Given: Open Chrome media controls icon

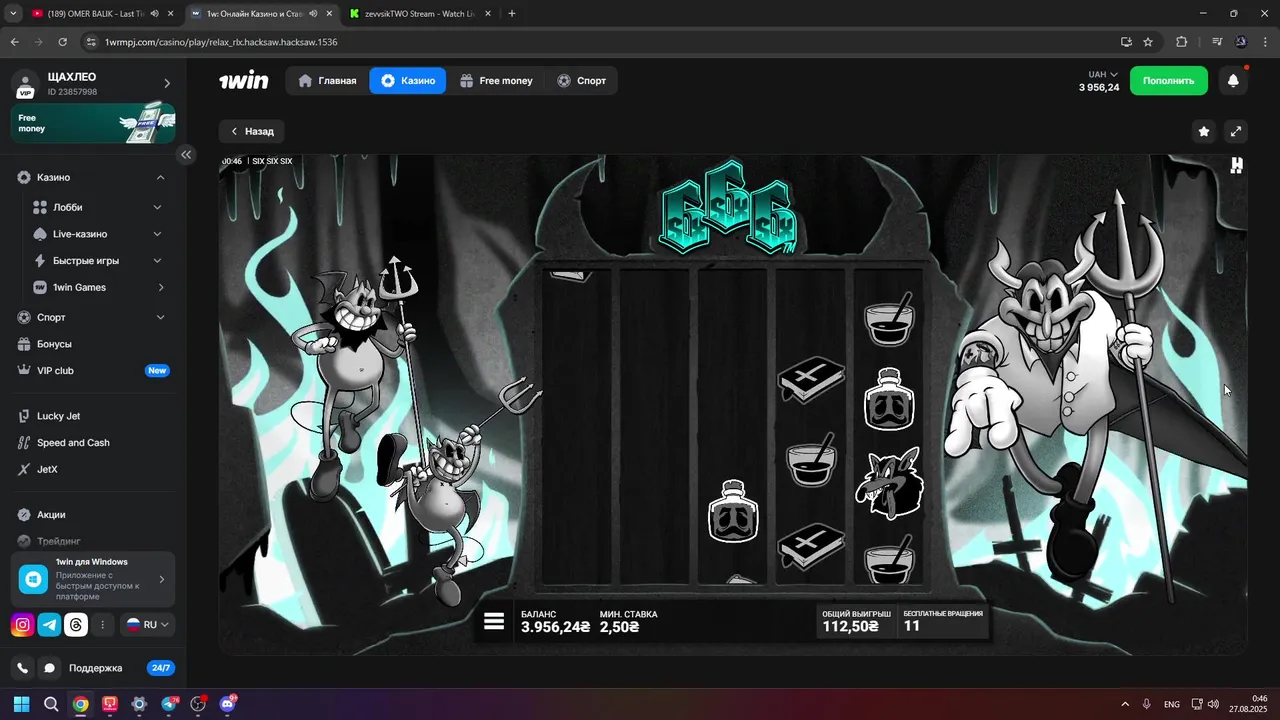Looking at the screenshot, I should [1217, 42].
